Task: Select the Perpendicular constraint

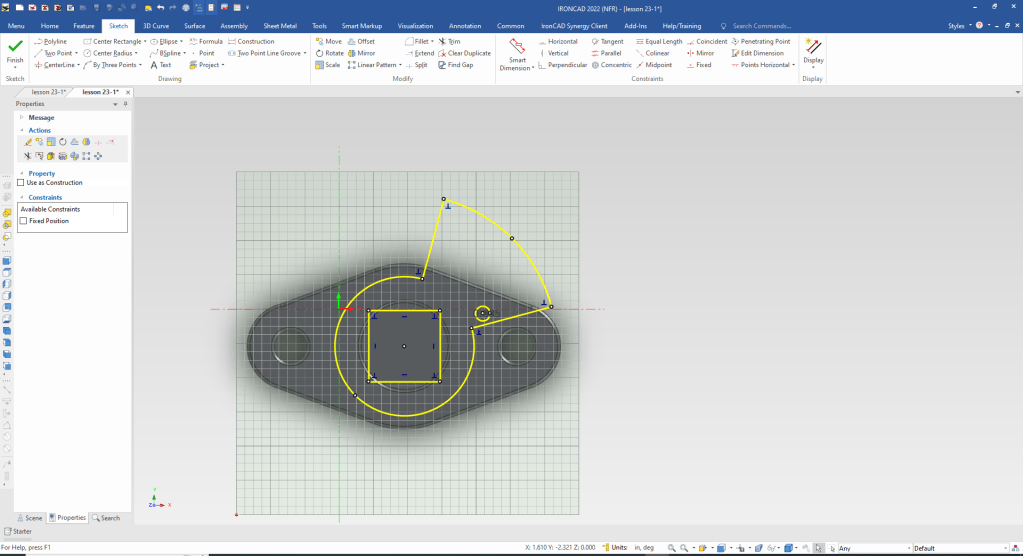Action: pyautogui.click(x=569, y=65)
